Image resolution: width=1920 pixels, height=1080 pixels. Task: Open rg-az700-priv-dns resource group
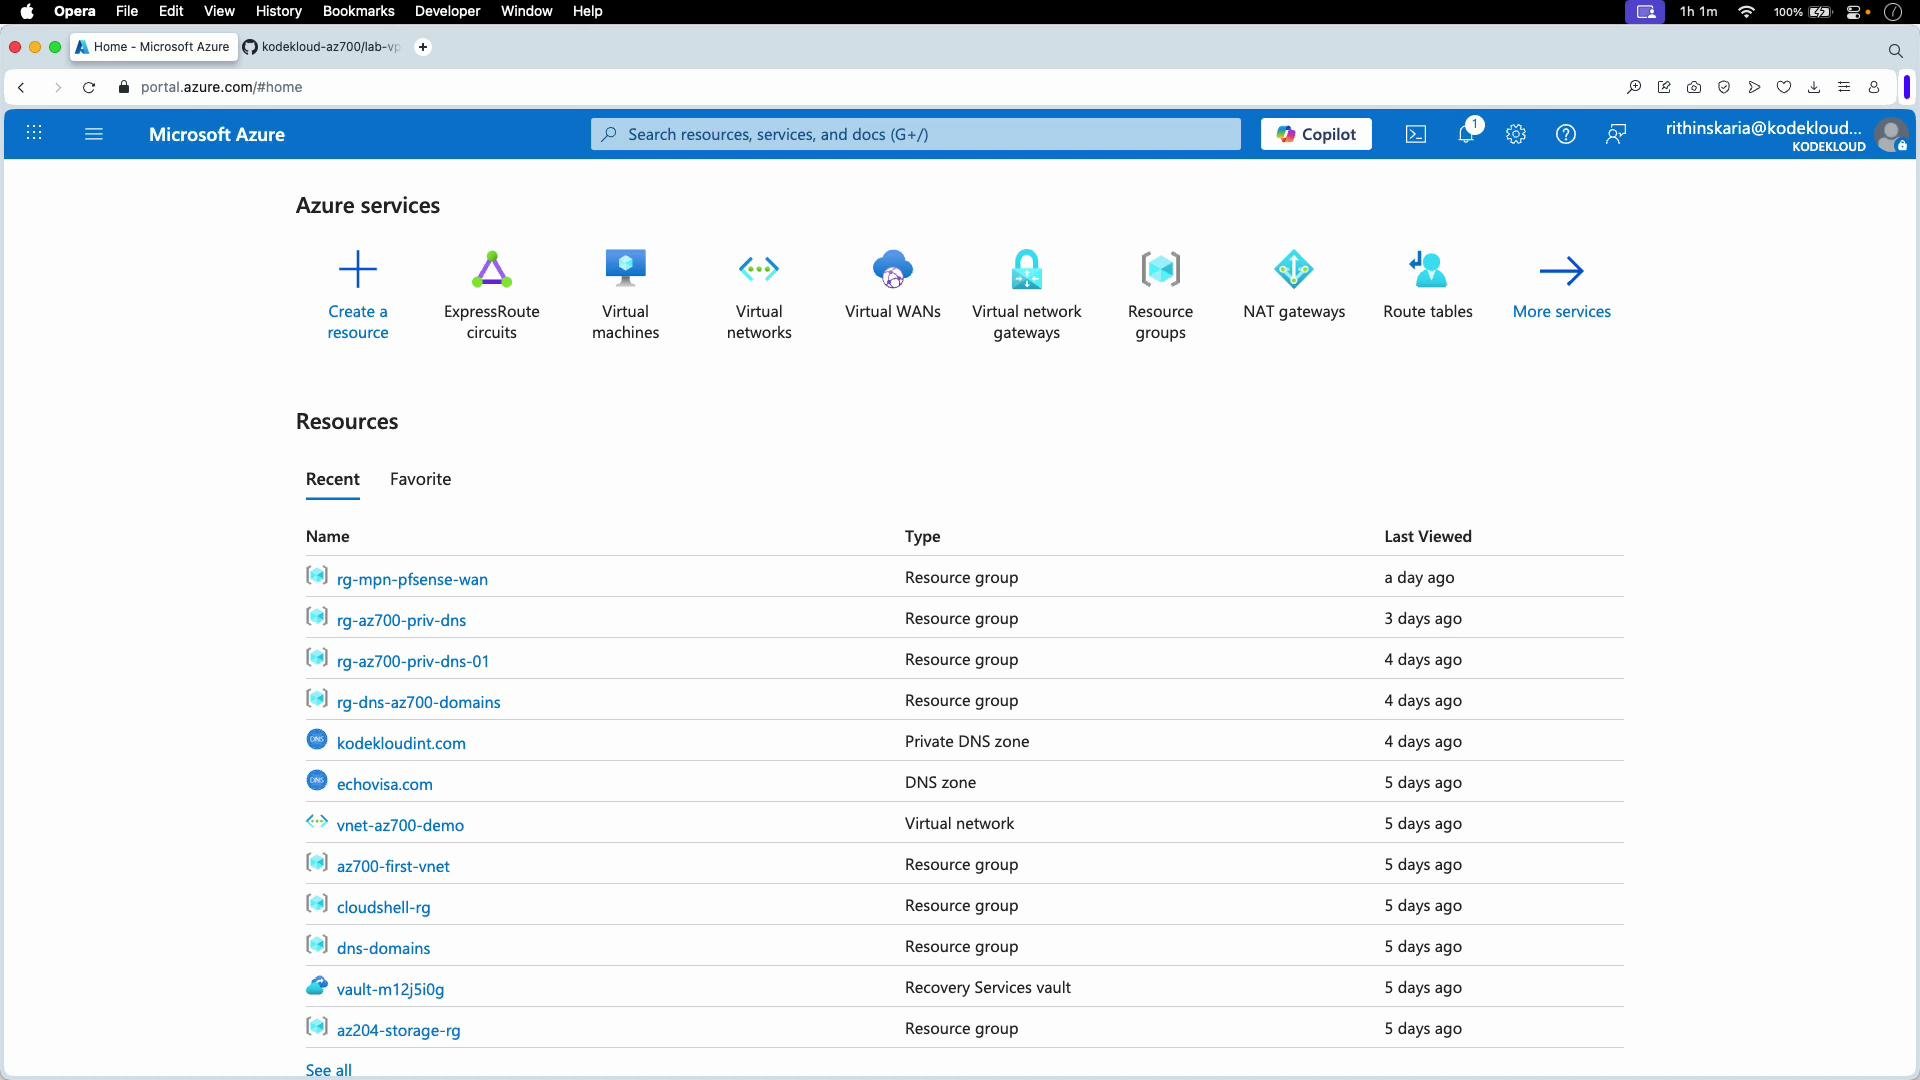pos(401,620)
